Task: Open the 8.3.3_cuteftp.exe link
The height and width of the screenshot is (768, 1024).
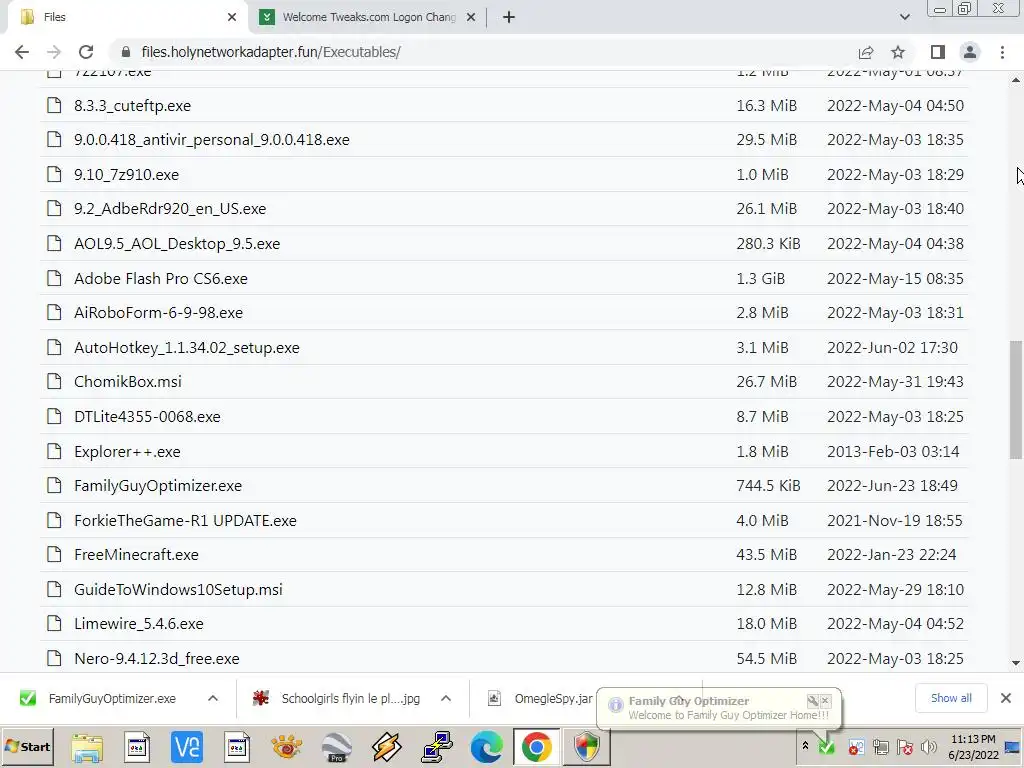Action: pyautogui.click(x=133, y=106)
